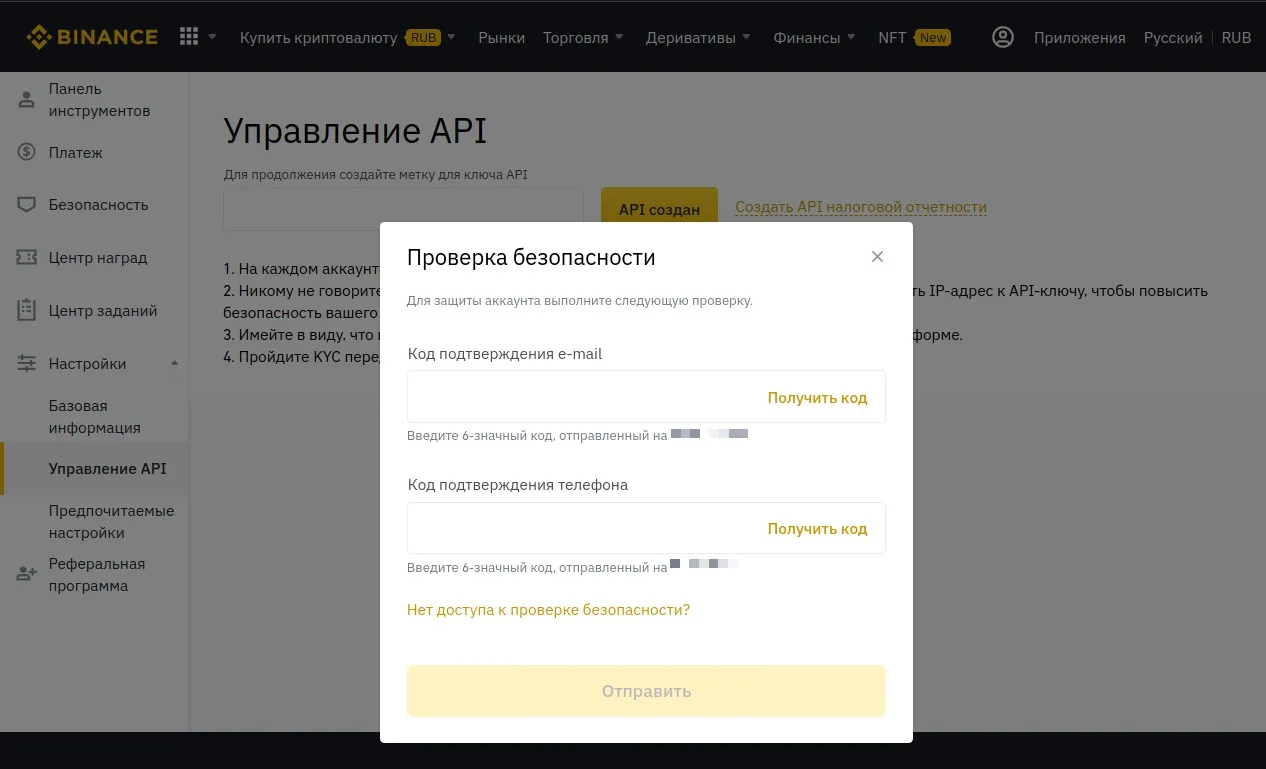The image size is (1266, 769).
Task: Click the Binance logo
Action: [x=92, y=36]
